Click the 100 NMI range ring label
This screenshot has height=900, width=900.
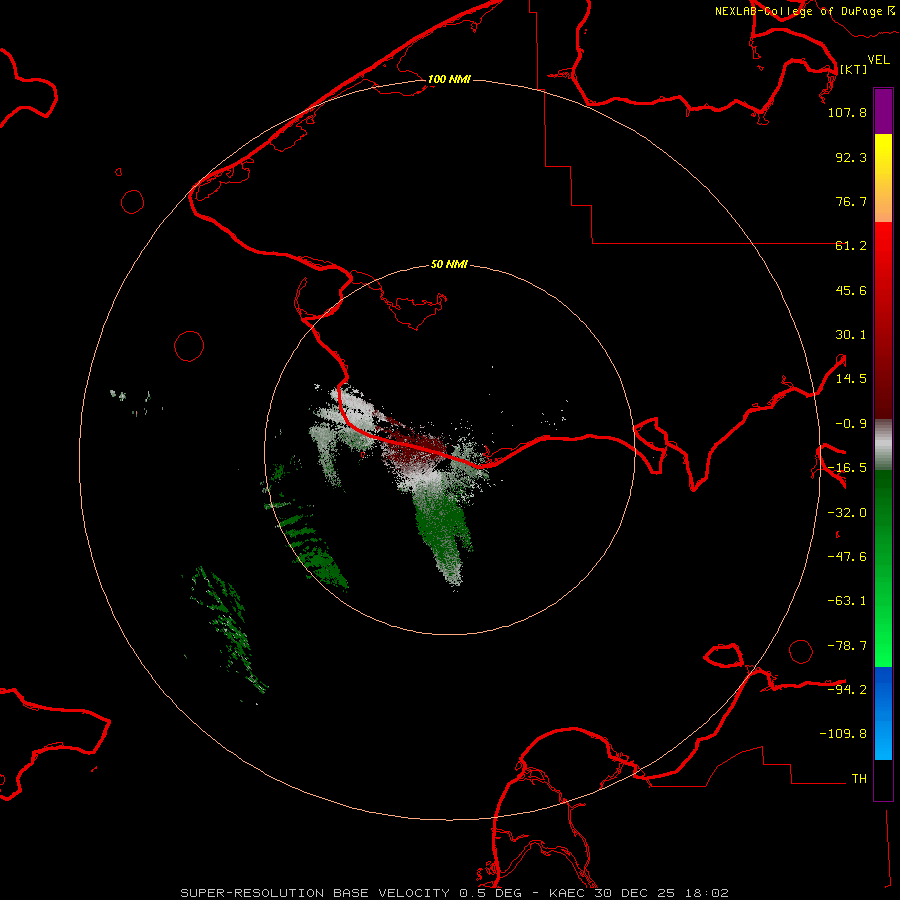point(449,79)
